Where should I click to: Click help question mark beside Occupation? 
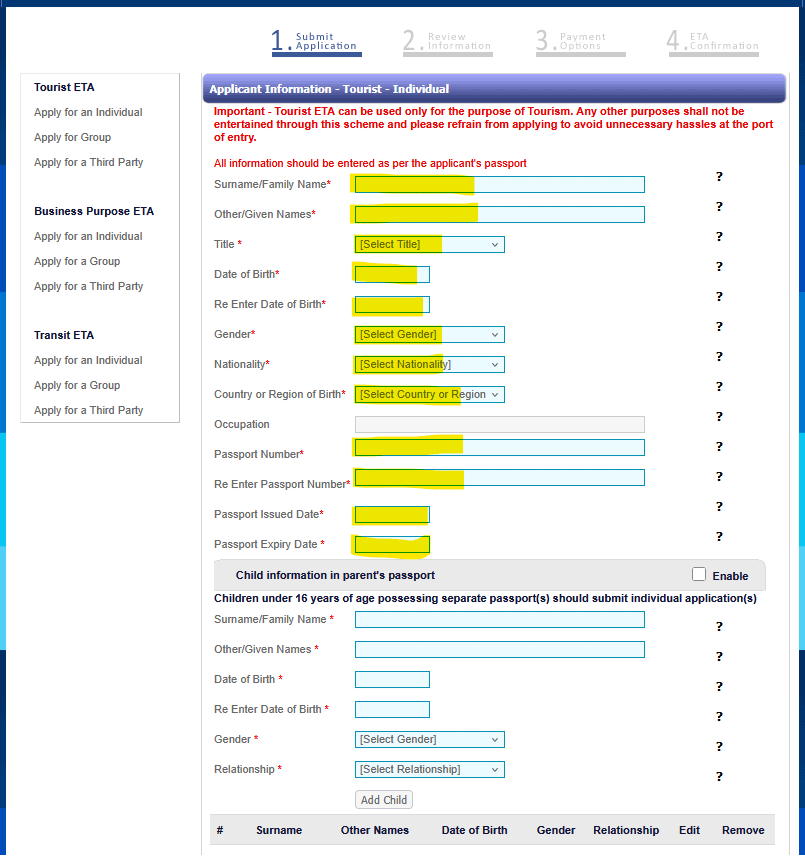[719, 417]
